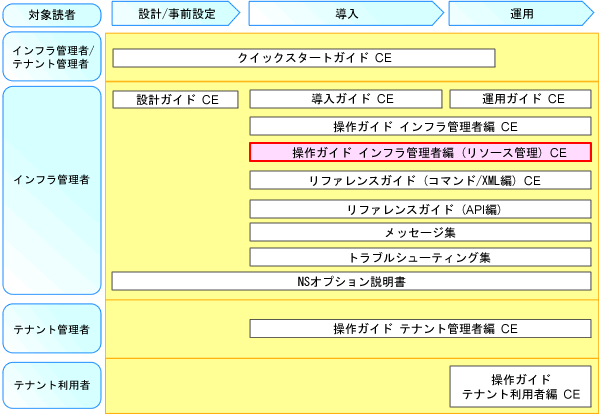599x415 pixels.
Task: Open リファレンスガイド (コマンド/XML編) CE box
Action: (421, 180)
